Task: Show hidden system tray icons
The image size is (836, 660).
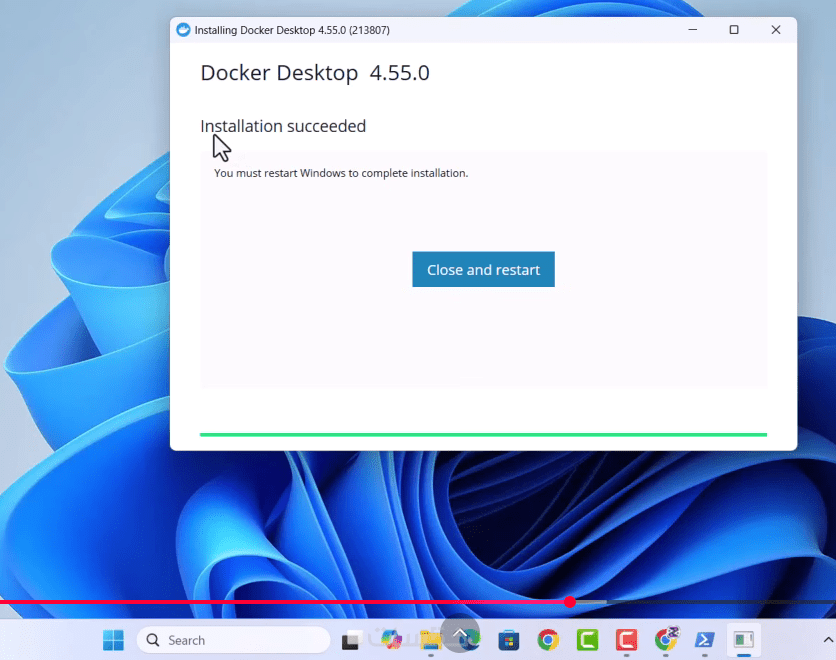Action: [x=827, y=640]
